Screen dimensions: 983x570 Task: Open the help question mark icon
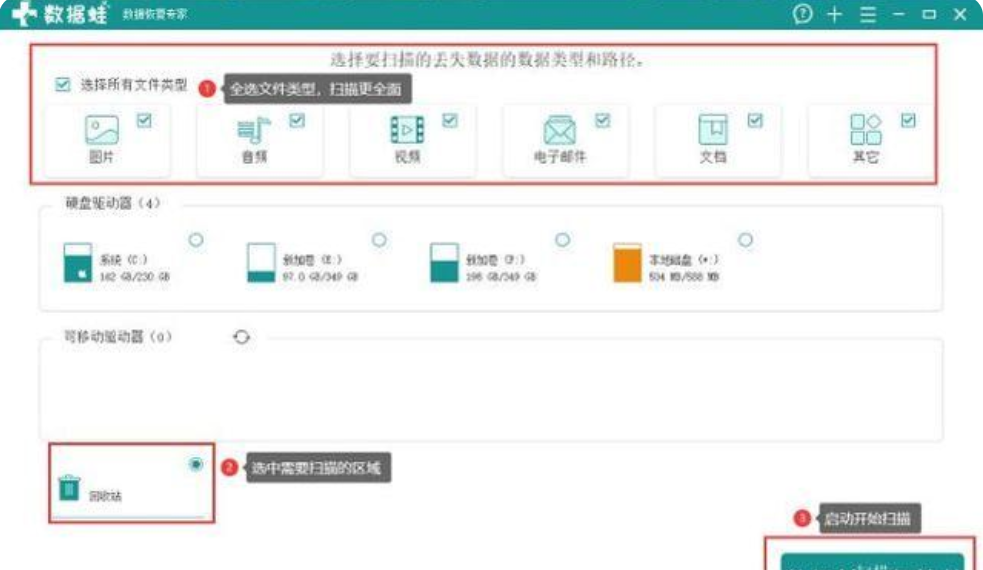801,14
